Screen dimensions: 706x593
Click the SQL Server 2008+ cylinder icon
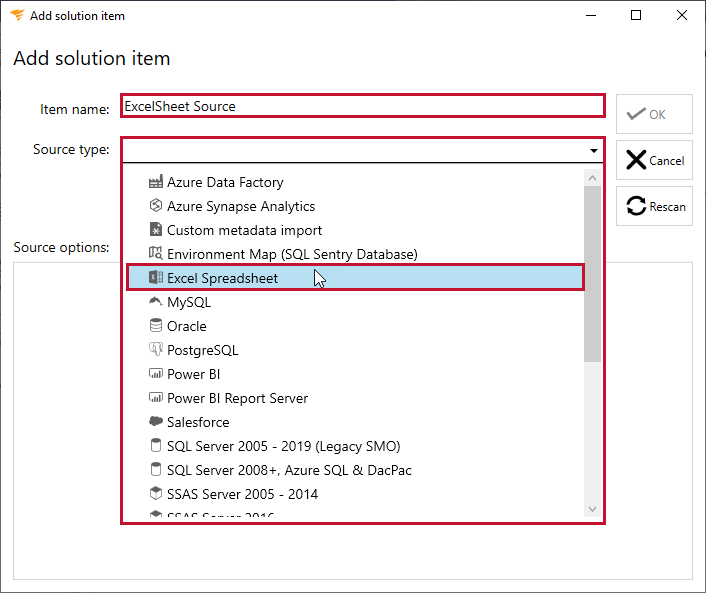click(155, 469)
